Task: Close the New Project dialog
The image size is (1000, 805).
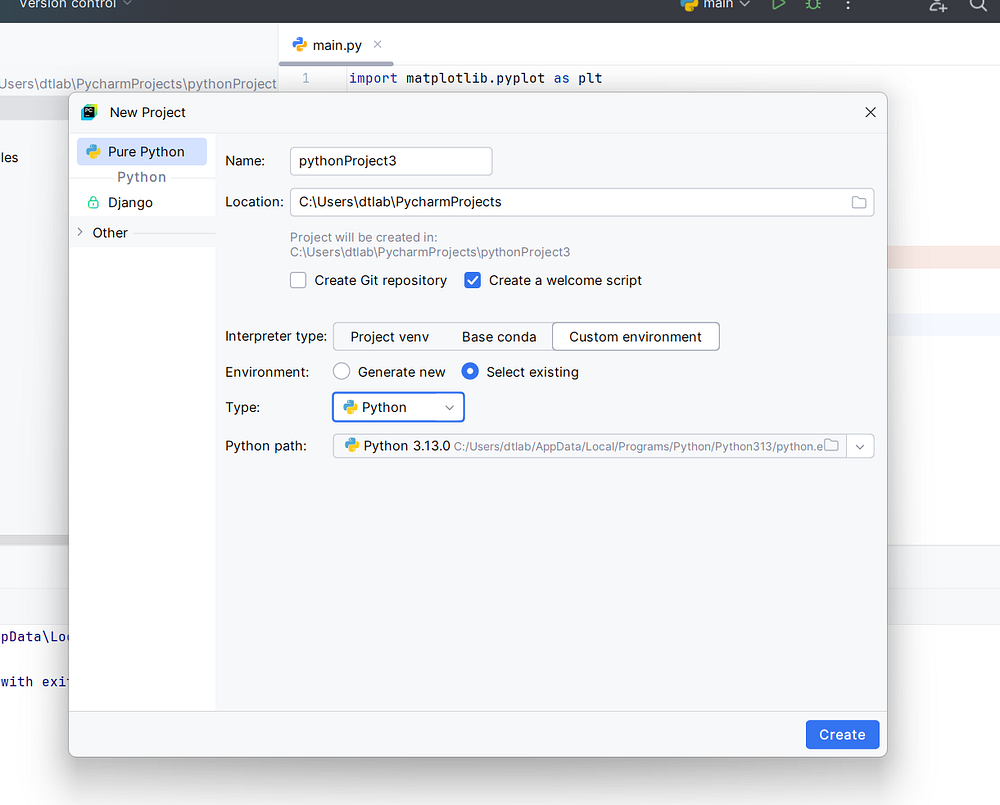Action: pyautogui.click(x=870, y=112)
